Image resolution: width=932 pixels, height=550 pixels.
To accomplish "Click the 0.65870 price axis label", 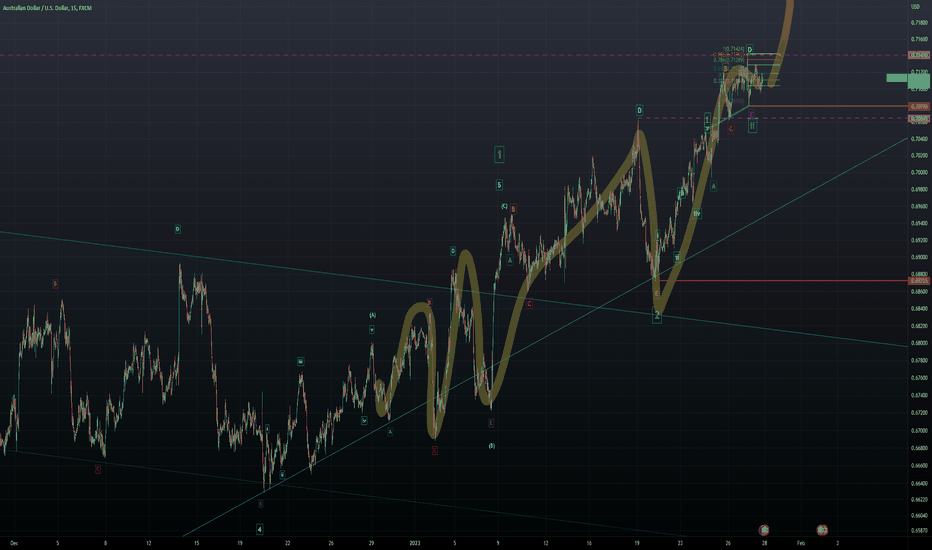I will coord(919,530).
